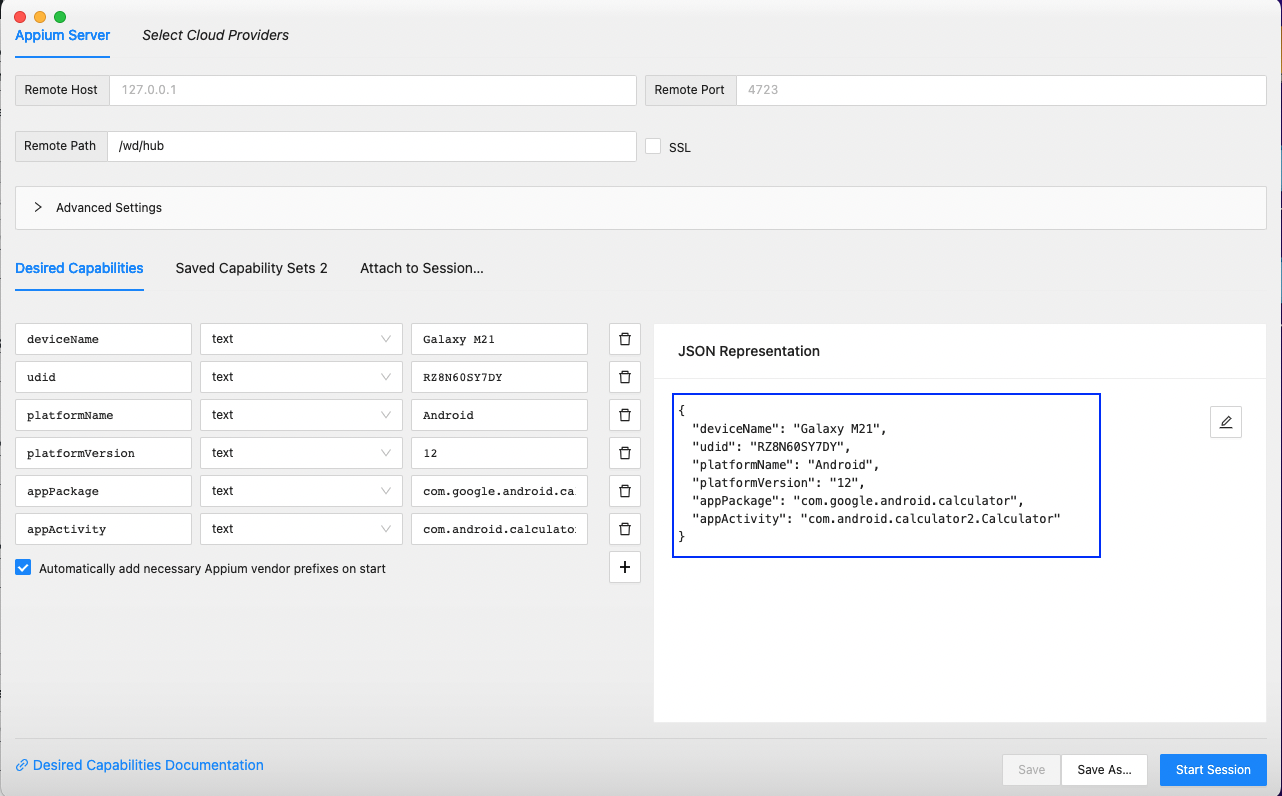
Task: Open Select Cloud Providers tab
Action: tap(215, 35)
